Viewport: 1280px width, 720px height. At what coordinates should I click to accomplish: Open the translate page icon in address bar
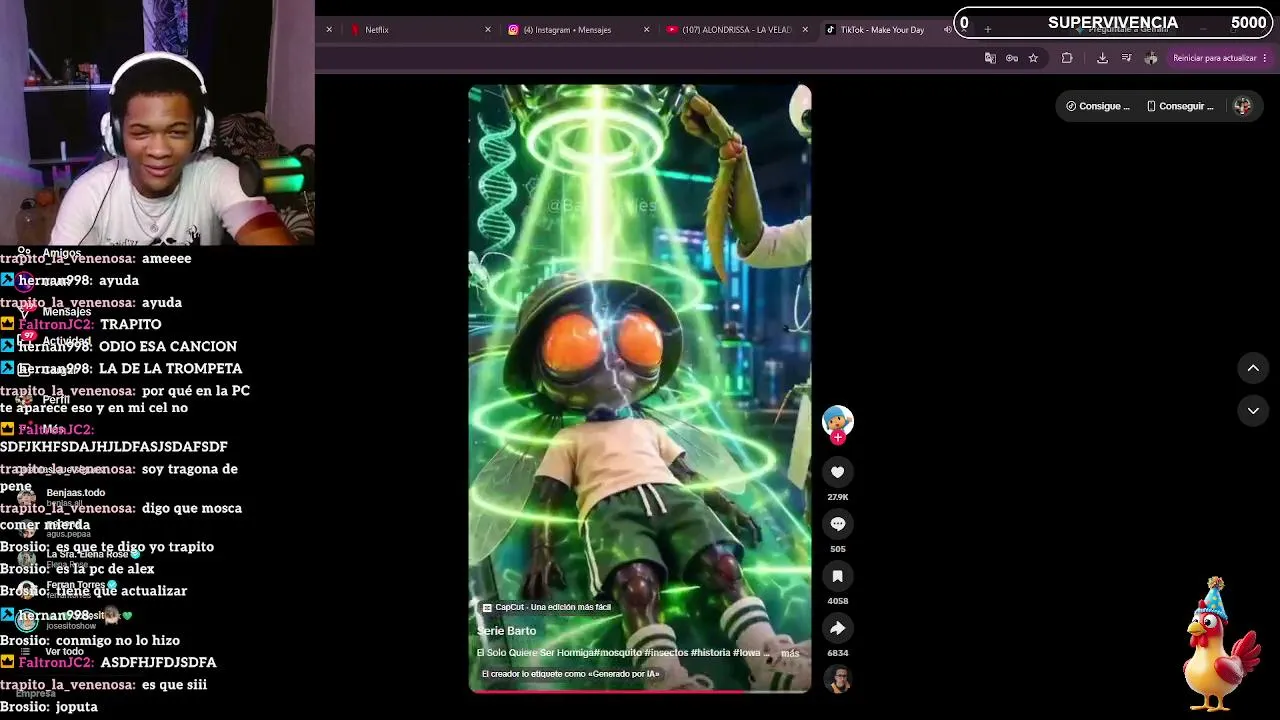tap(990, 58)
